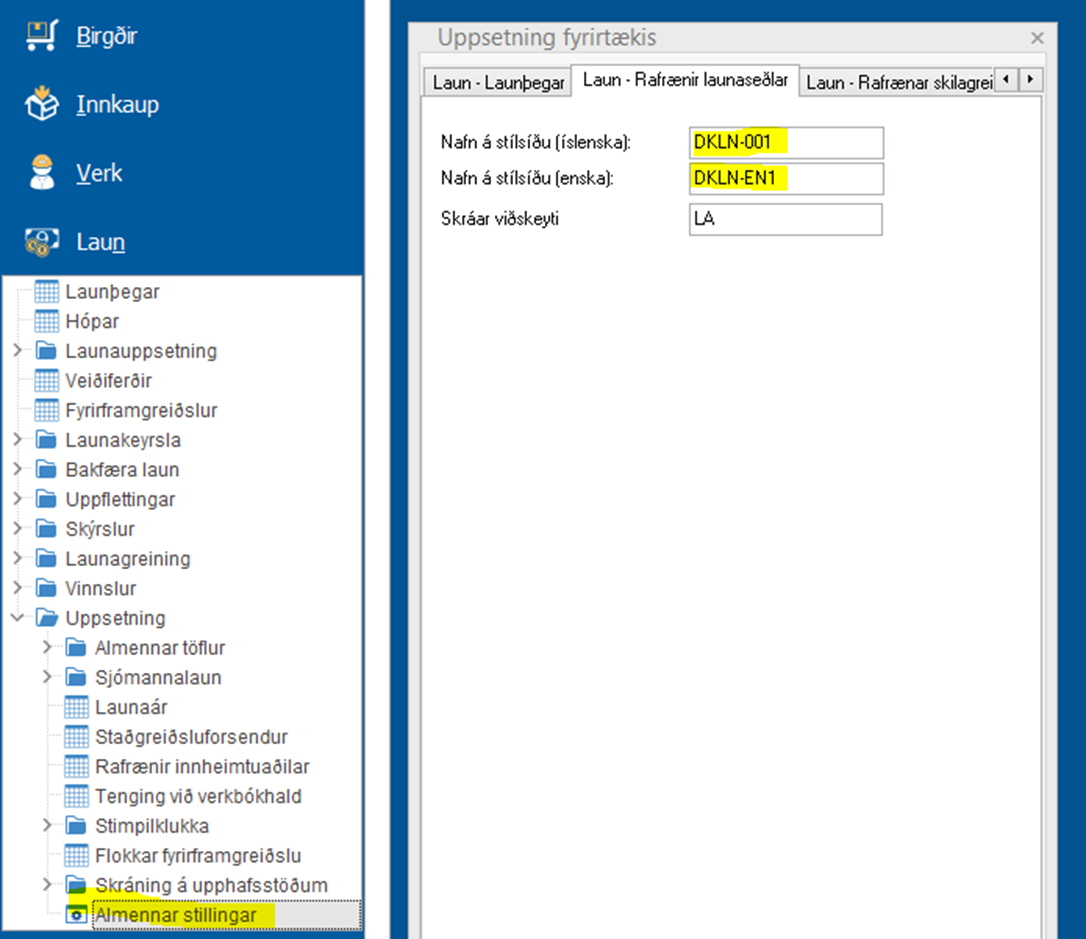Click the Innkaup box icon
The width and height of the screenshot is (1086, 939).
tap(41, 105)
